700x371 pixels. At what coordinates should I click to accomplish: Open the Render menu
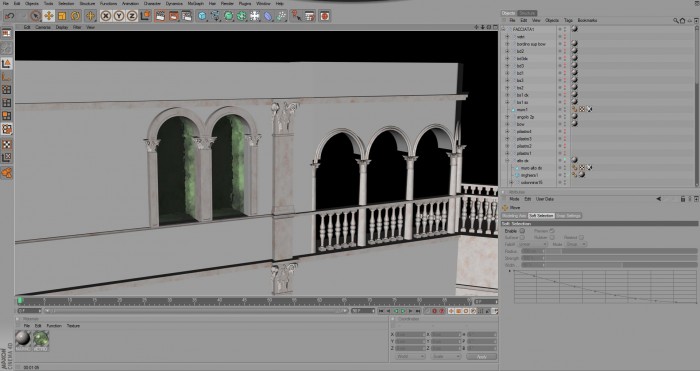[227, 4]
